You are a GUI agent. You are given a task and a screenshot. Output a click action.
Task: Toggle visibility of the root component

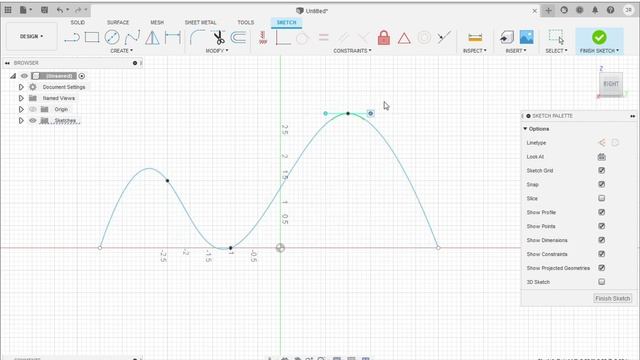24,76
